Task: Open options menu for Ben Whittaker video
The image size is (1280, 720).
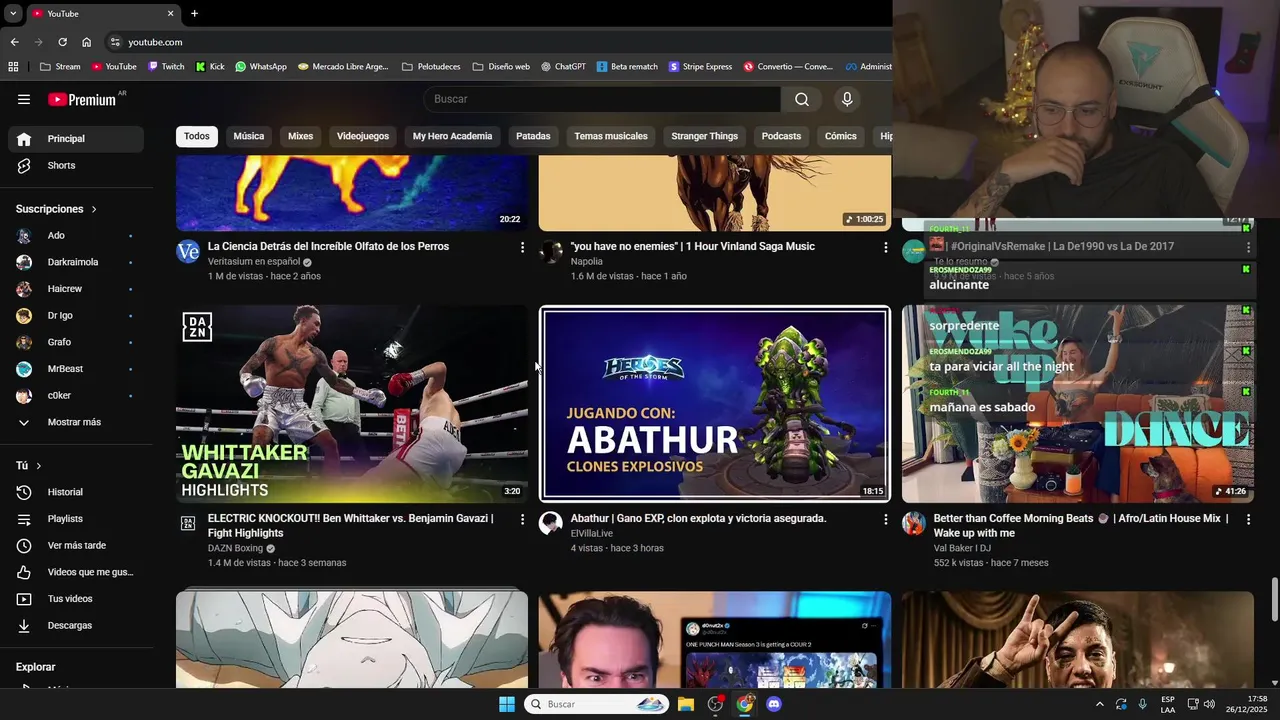Action: point(522,519)
